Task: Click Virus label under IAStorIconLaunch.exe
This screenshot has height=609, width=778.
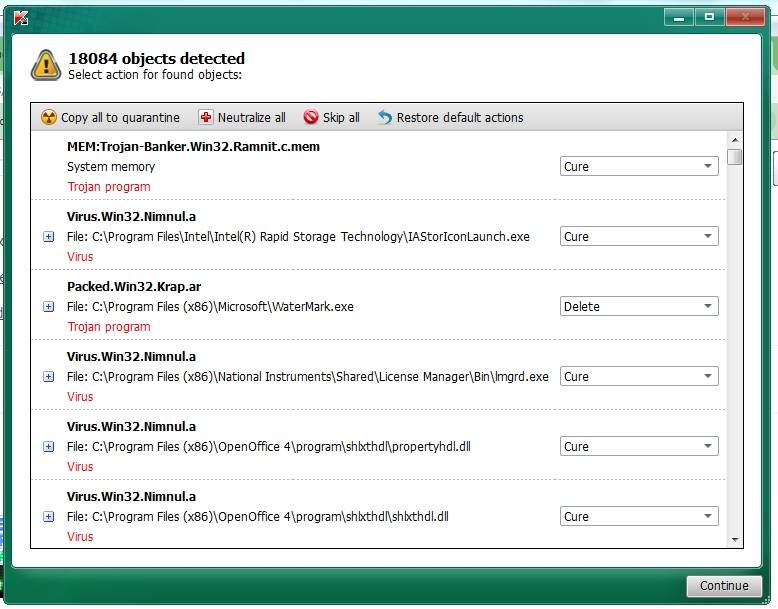Action: point(80,257)
